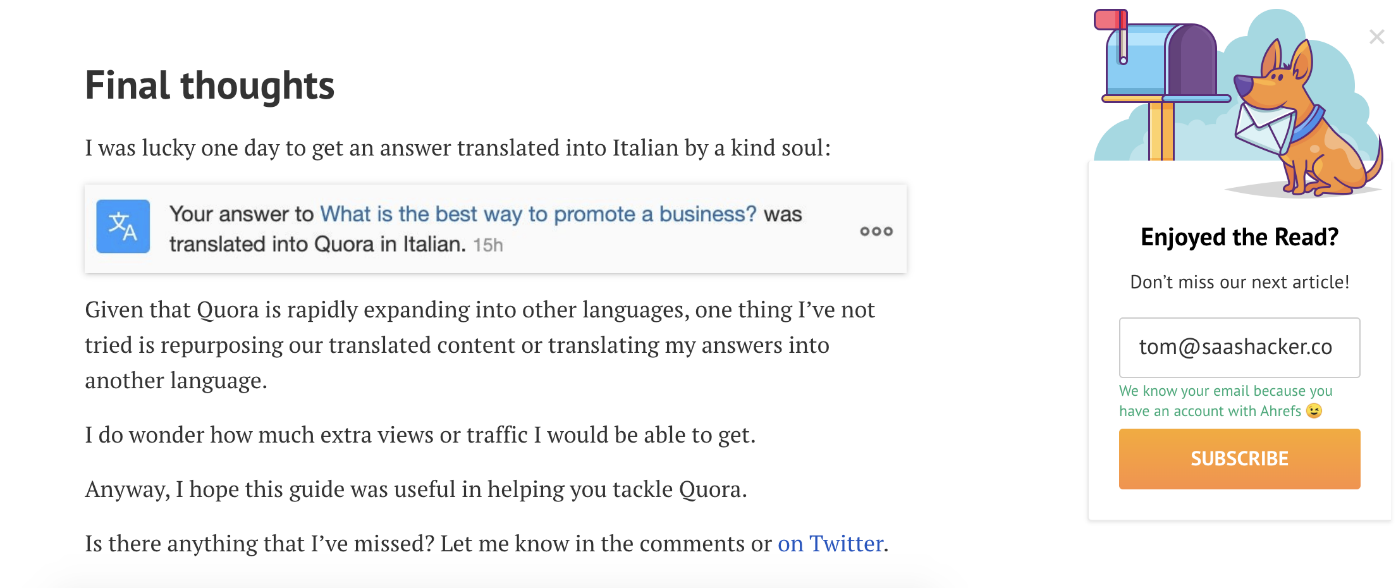
Task: Click the sentence "Anyway, I hope this guide was useful"
Action: click(416, 490)
